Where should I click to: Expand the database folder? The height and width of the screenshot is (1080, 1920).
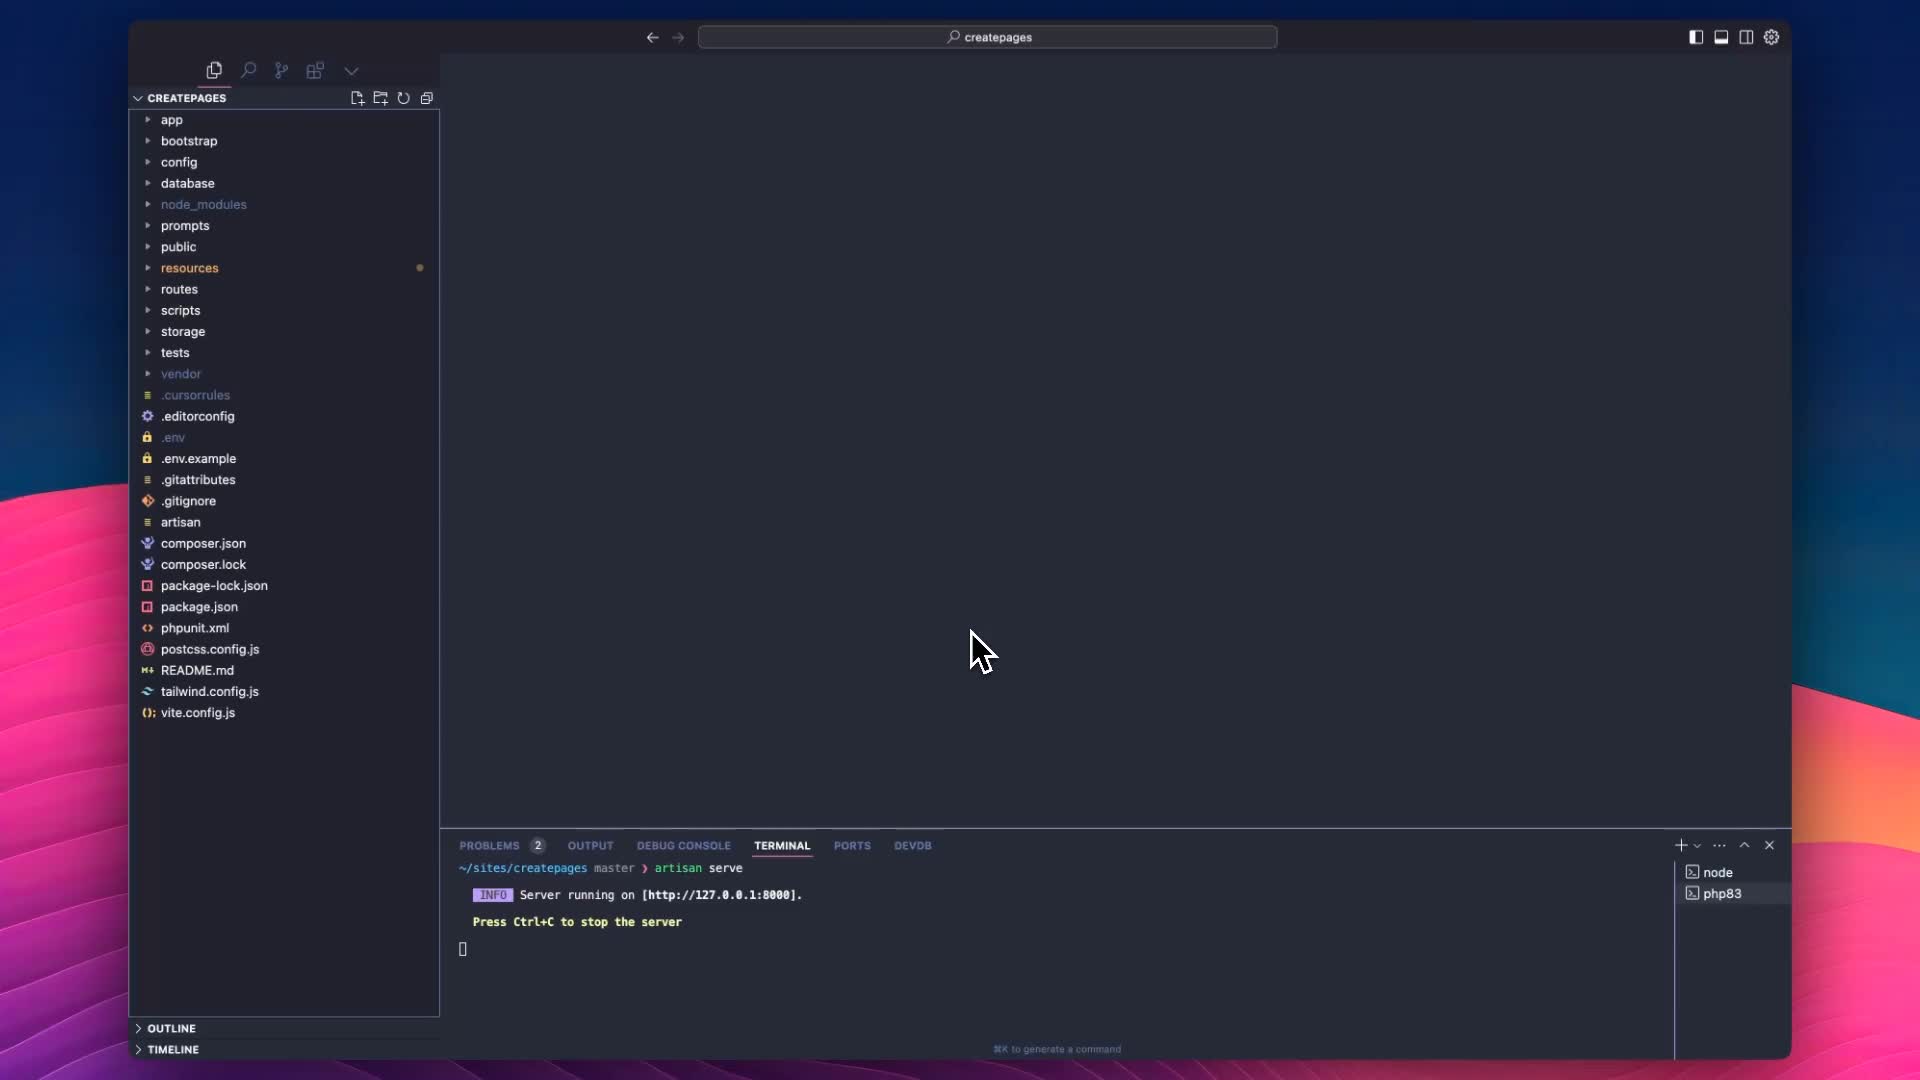pyautogui.click(x=284, y=183)
